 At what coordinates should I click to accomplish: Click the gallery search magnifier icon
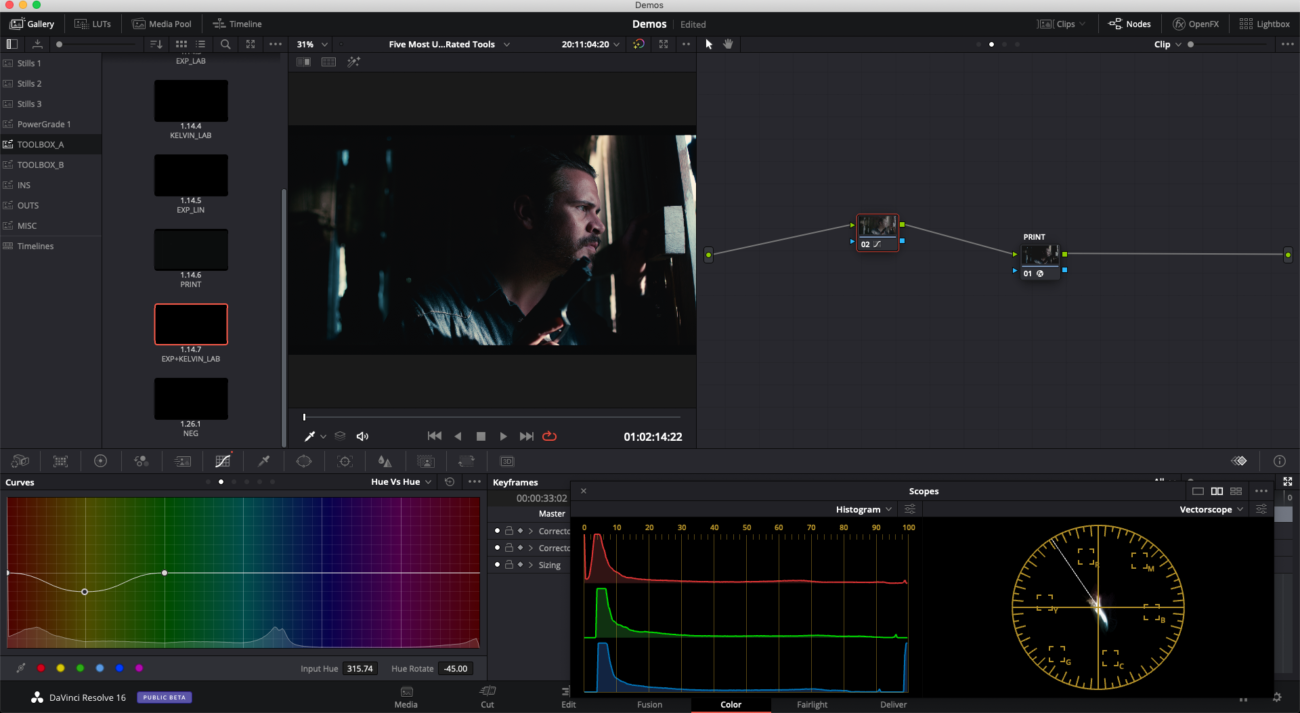226,44
